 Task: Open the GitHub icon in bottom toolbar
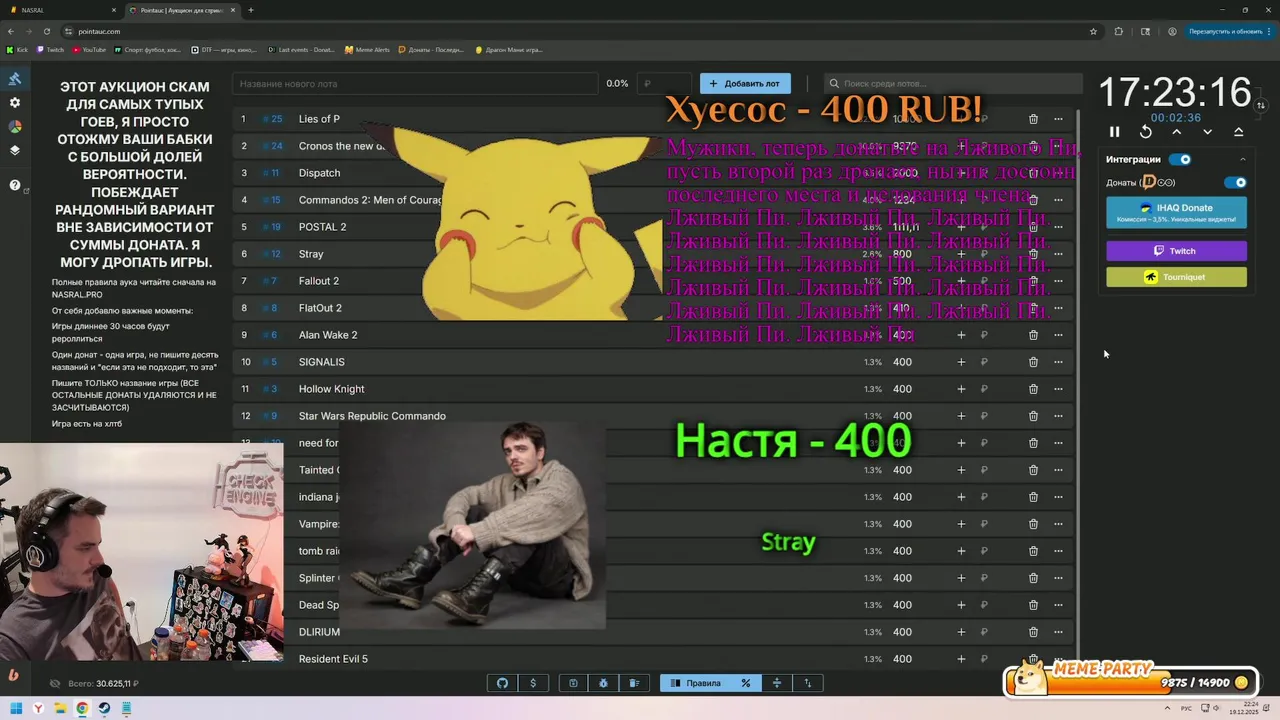(x=503, y=683)
